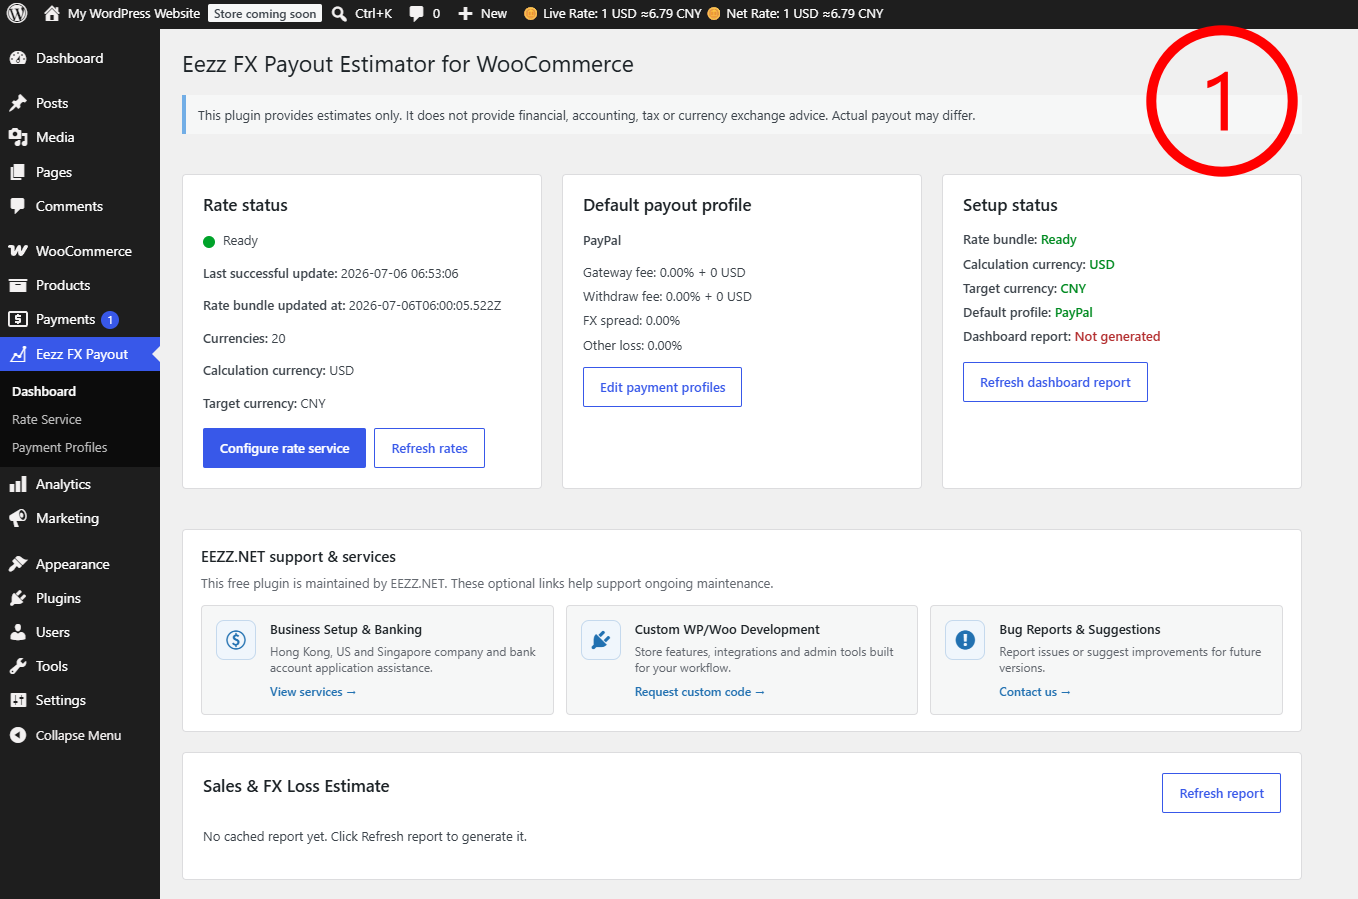This screenshot has height=899, width=1358.
Task: Click the Comments icon in sidebar
Action: click(18, 206)
